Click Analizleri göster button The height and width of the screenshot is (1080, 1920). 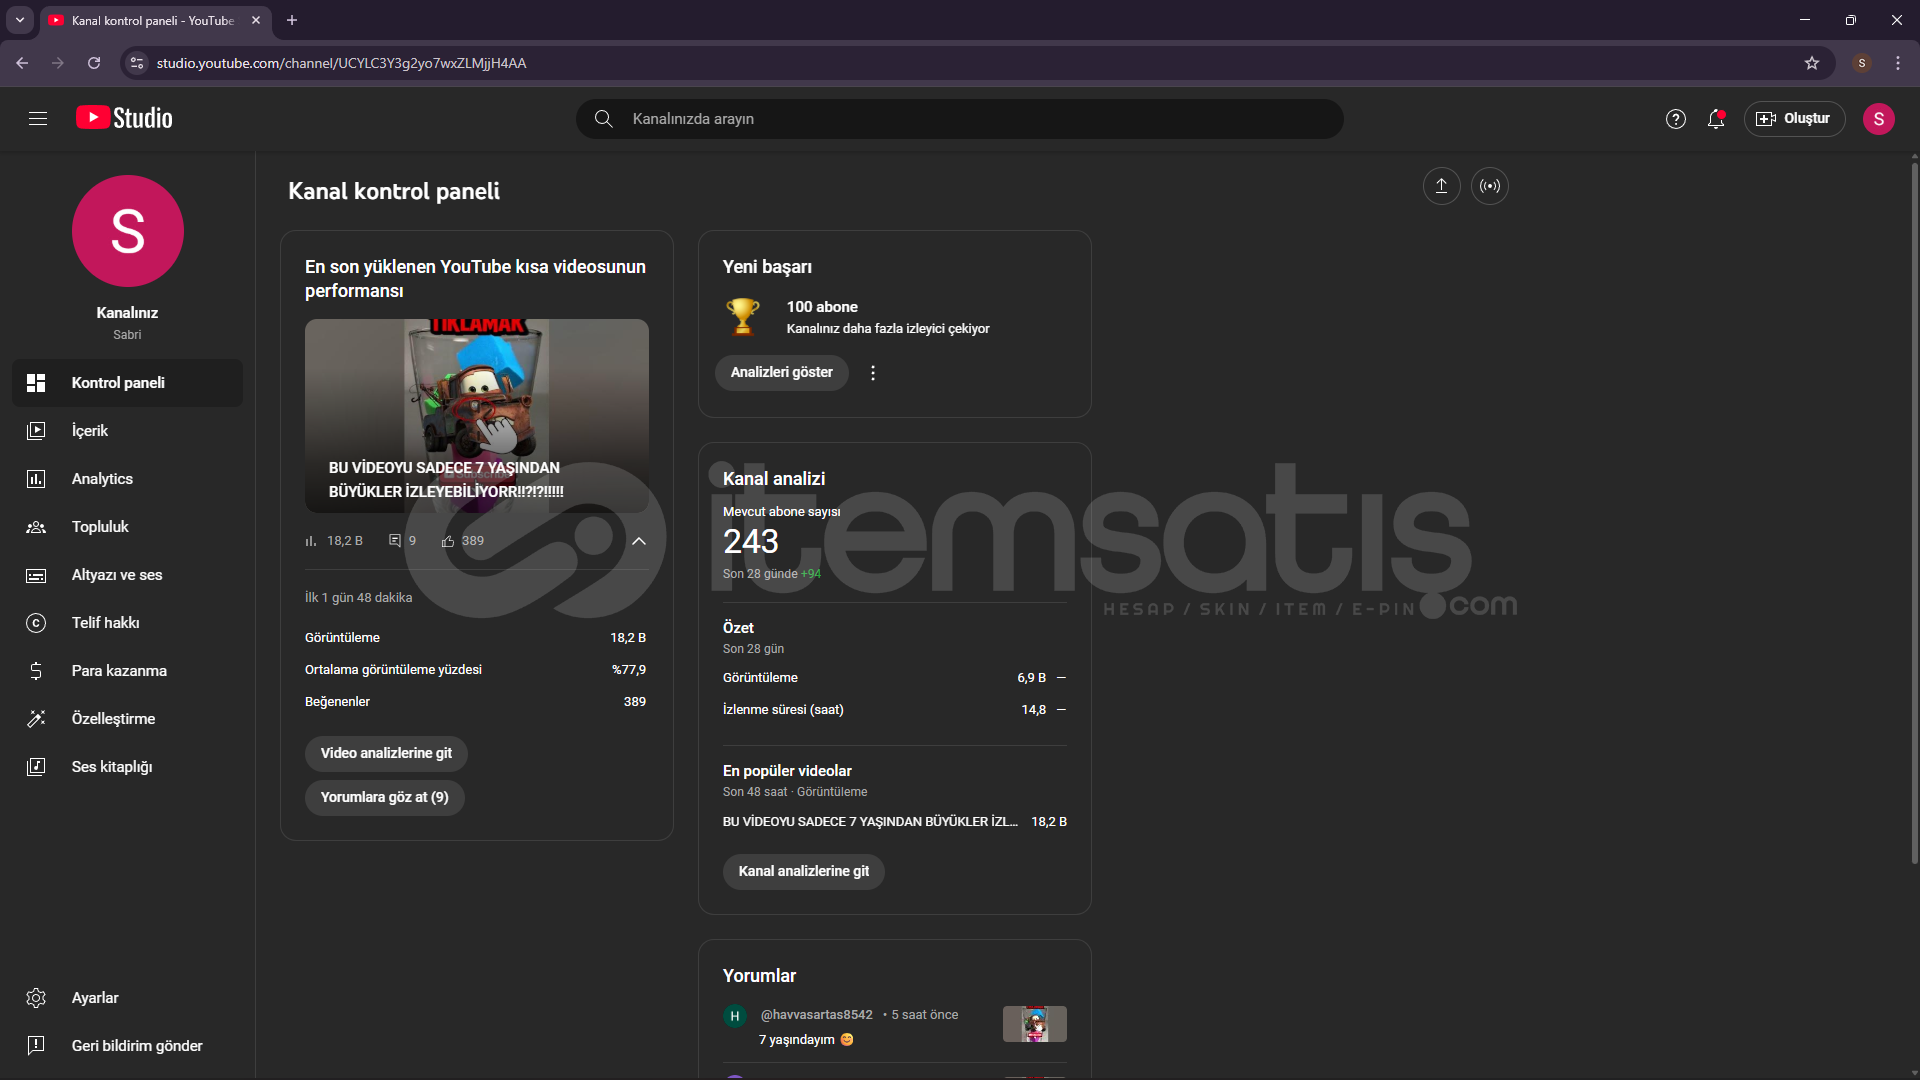(x=781, y=372)
